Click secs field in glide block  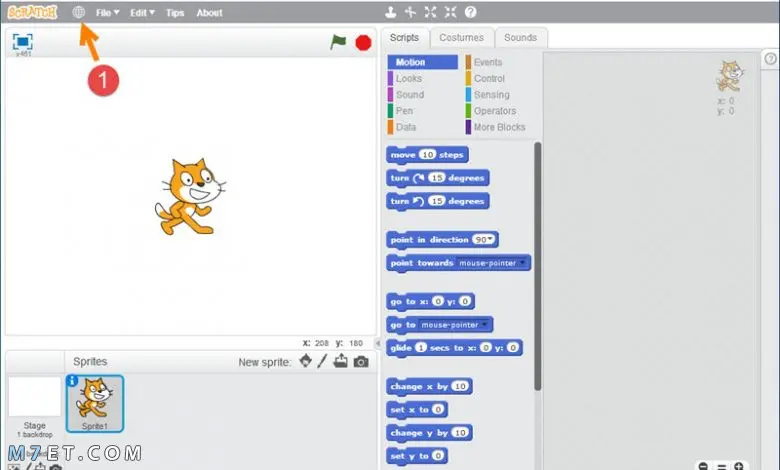point(421,348)
